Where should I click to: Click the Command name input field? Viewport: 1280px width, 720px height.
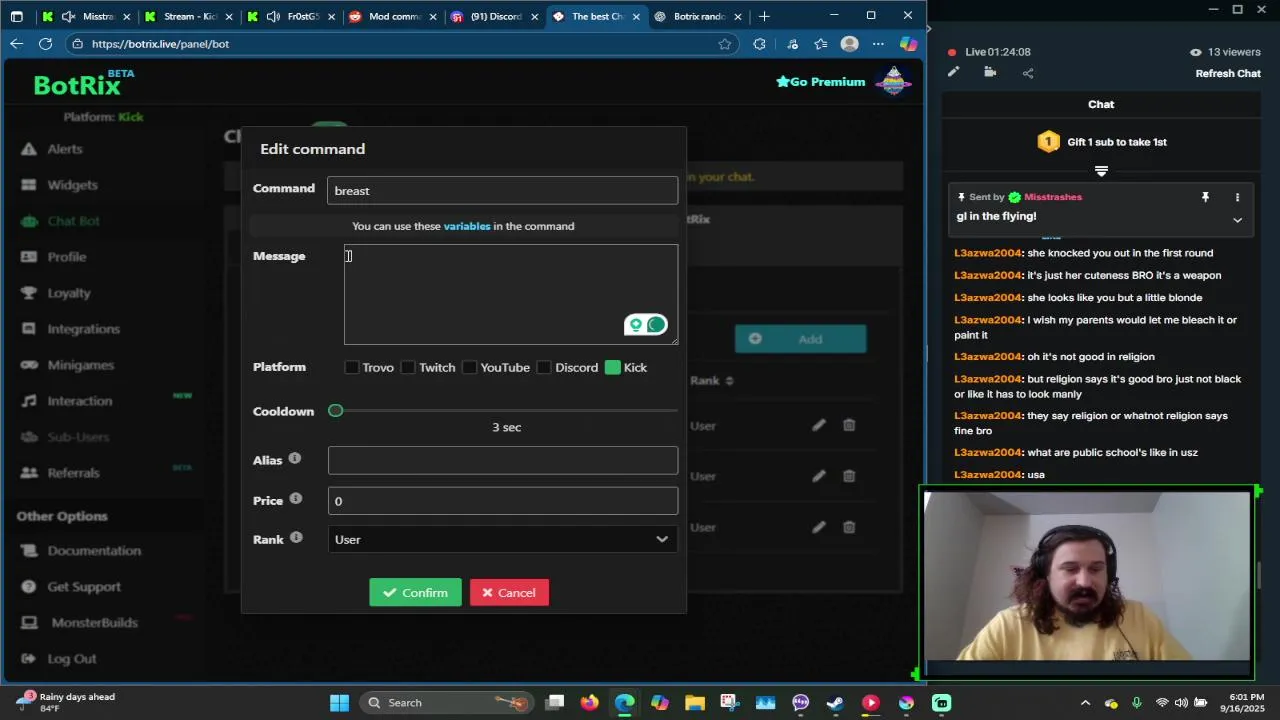coord(502,191)
